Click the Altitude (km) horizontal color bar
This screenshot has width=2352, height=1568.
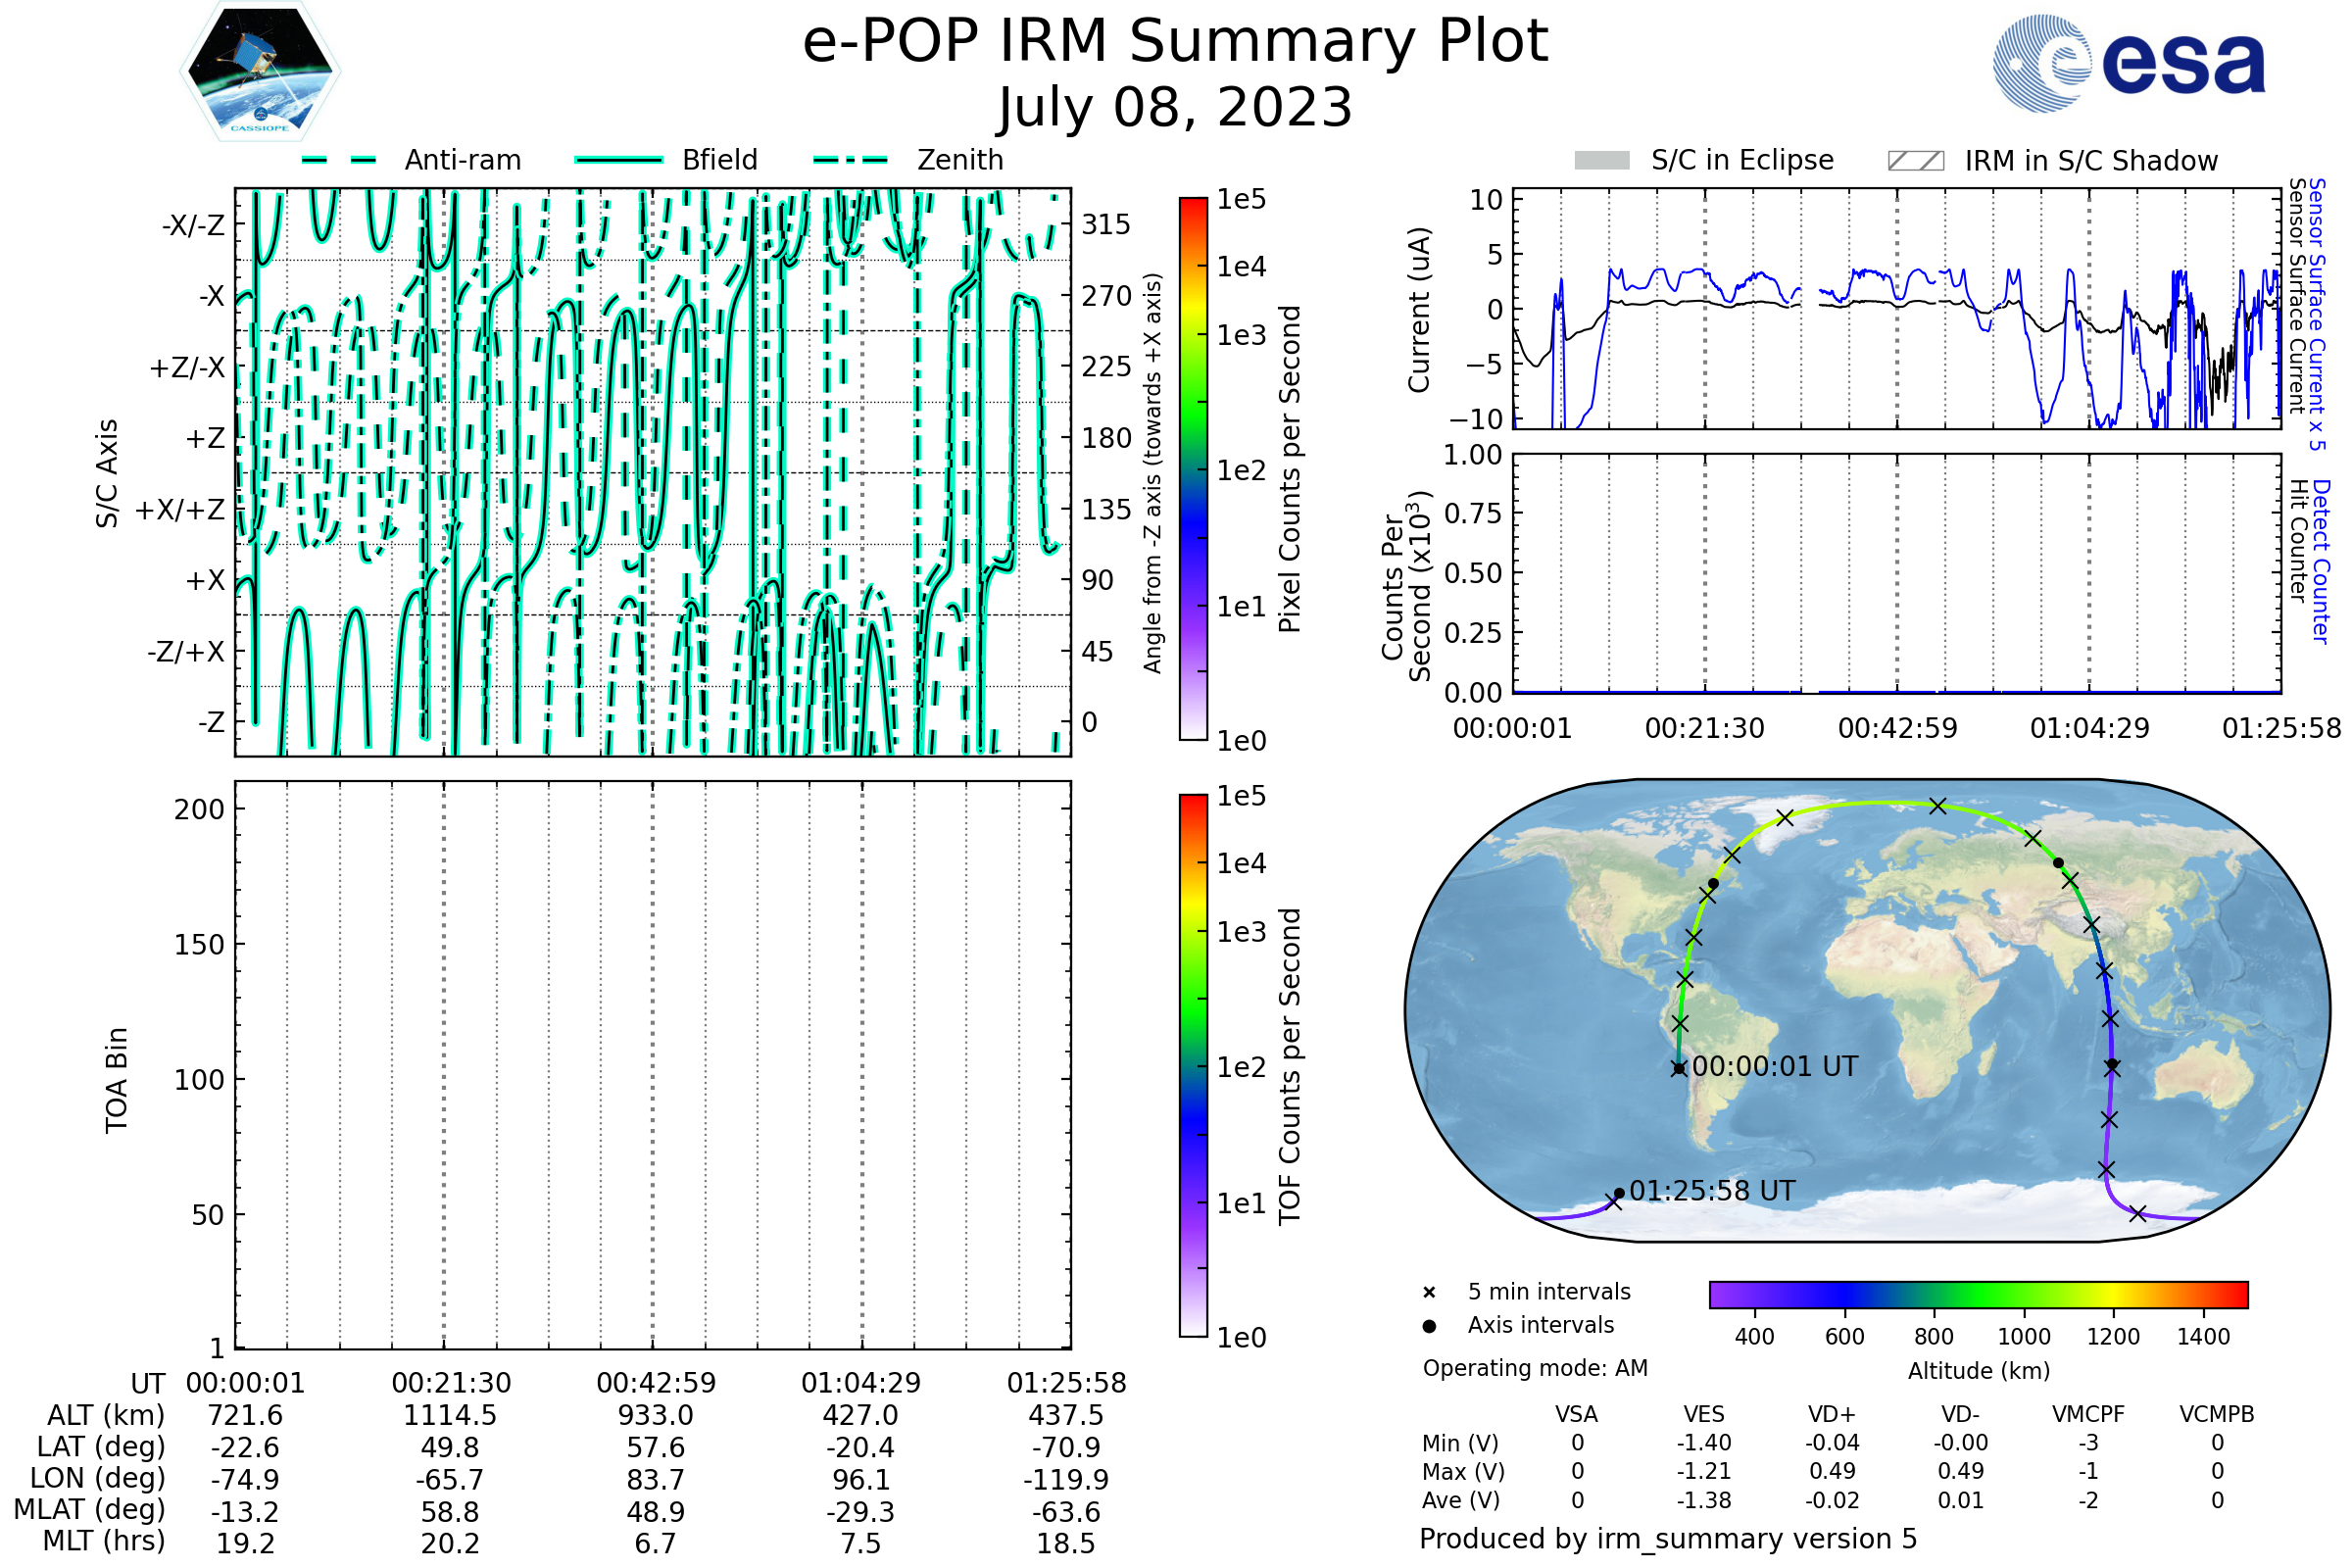[x=1978, y=1294]
